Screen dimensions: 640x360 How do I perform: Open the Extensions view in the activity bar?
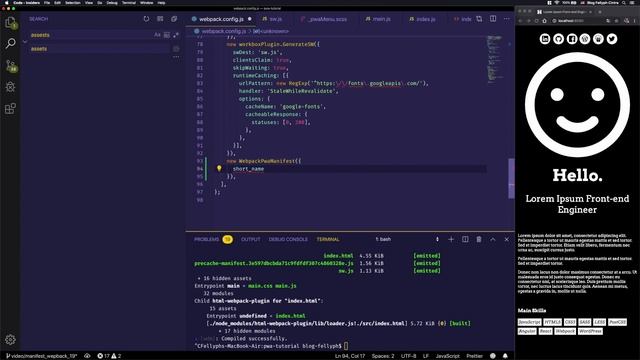tap(11, 108)
